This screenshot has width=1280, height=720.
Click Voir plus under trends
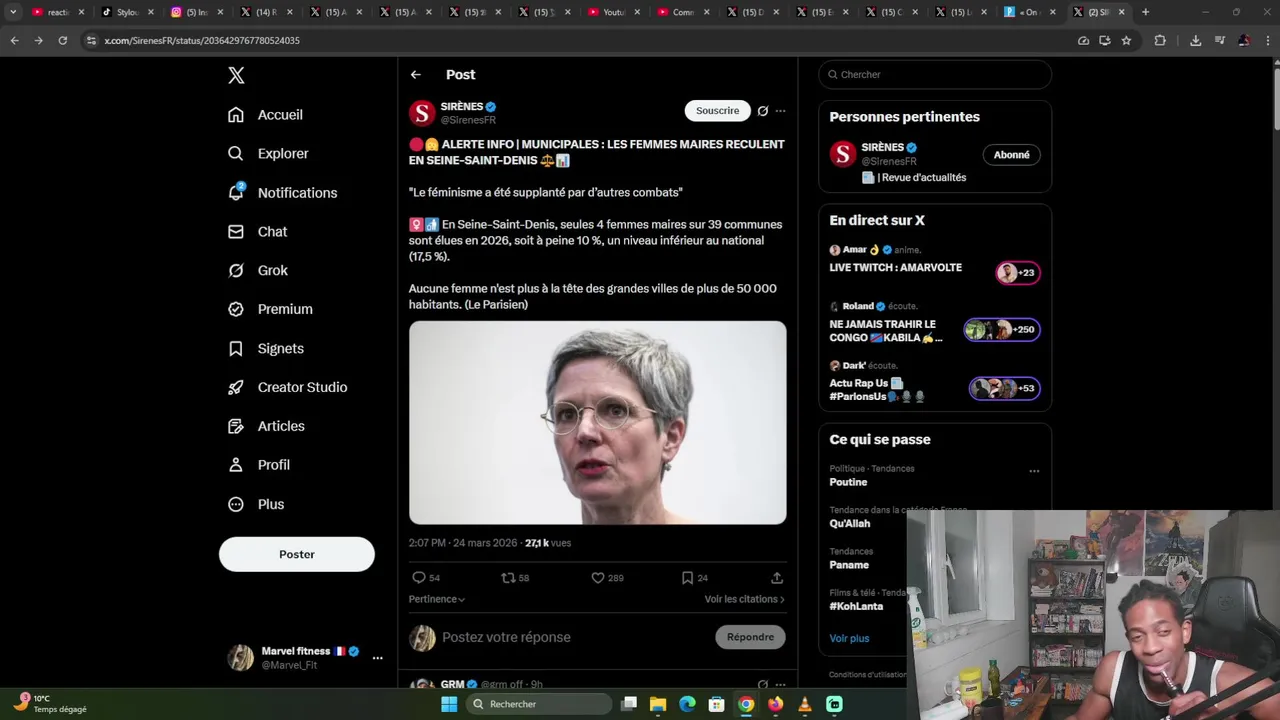(849, 638)
